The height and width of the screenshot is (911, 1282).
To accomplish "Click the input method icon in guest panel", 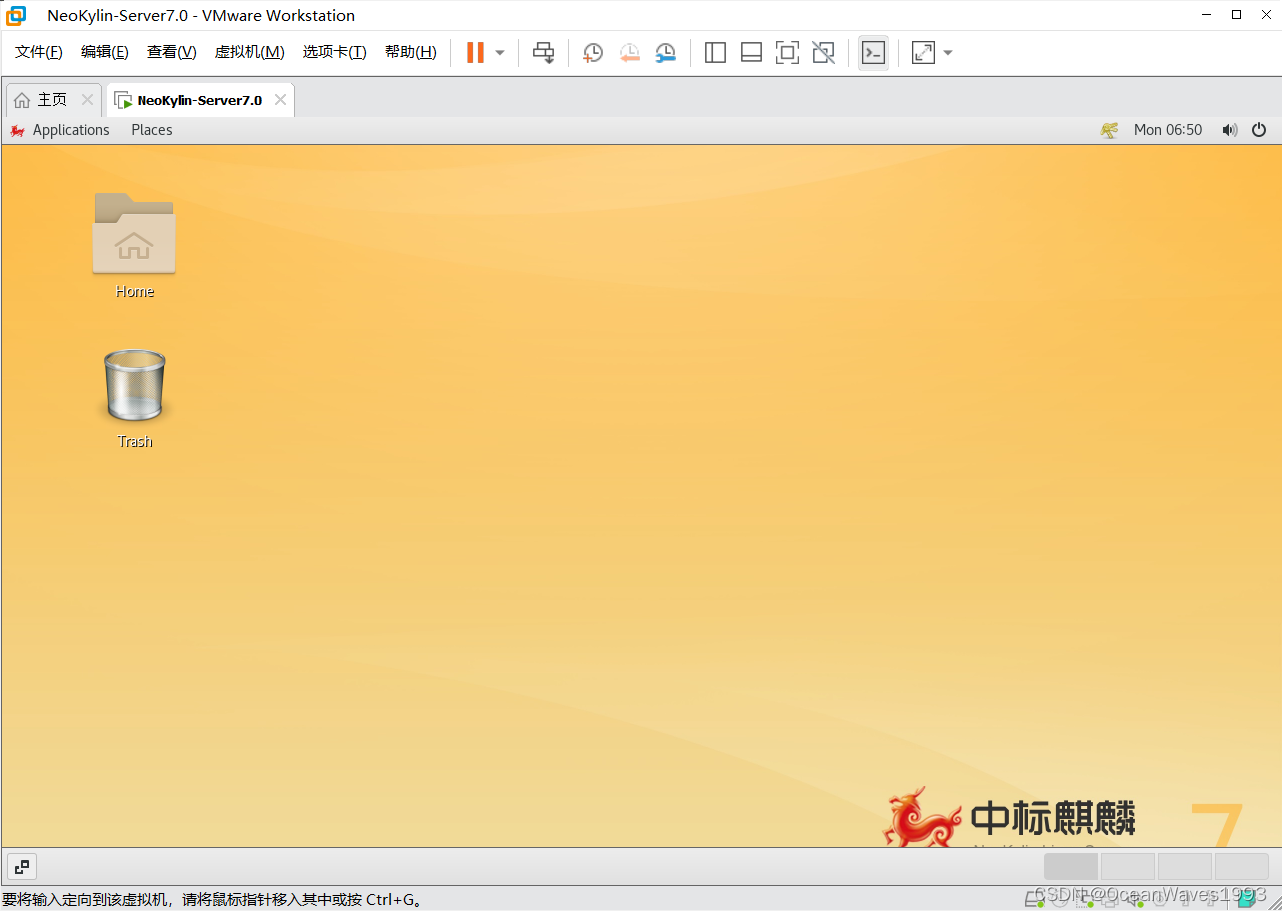I will 1109,130.
